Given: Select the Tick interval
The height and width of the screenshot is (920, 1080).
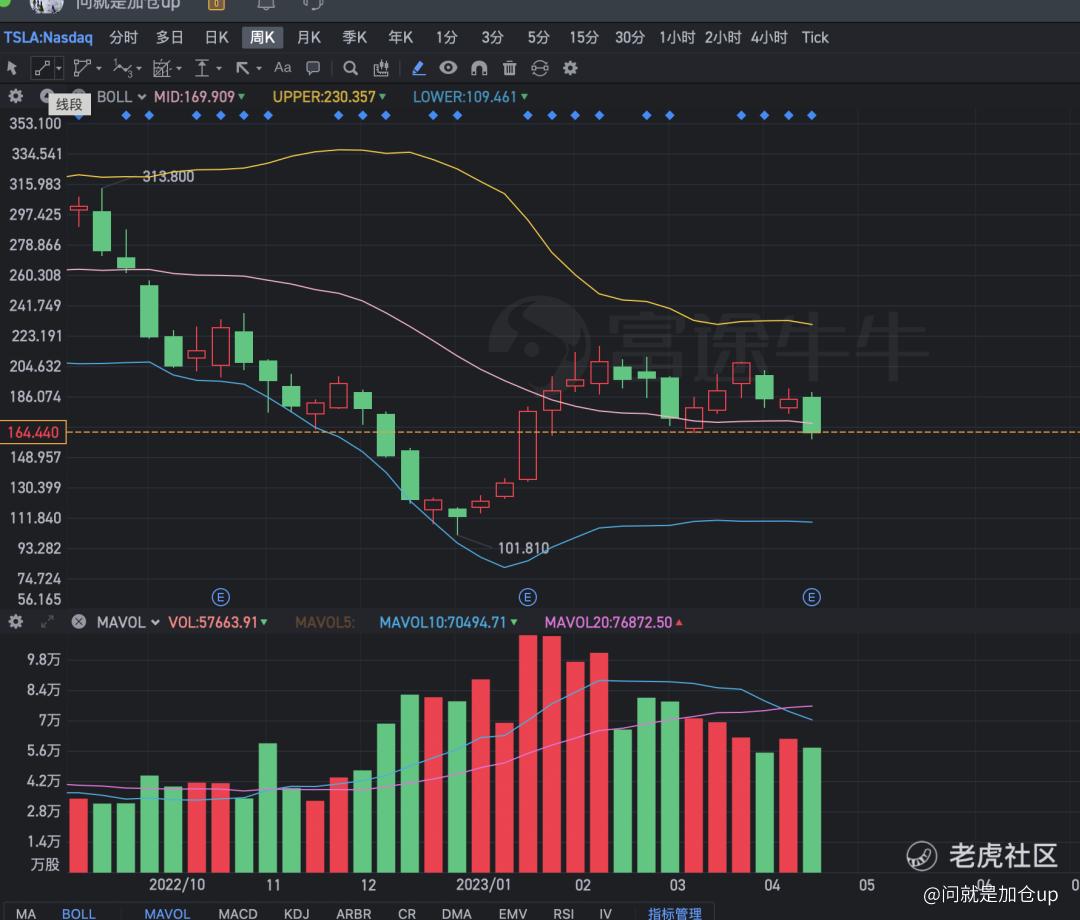Looking at the screenshot, I should coord(815,37).
